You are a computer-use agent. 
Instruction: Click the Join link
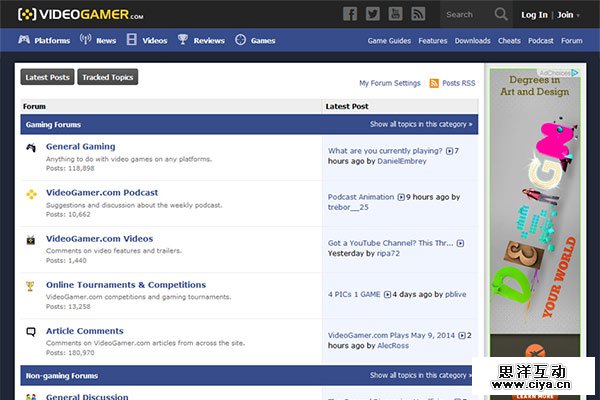click(x=565, y=15)
